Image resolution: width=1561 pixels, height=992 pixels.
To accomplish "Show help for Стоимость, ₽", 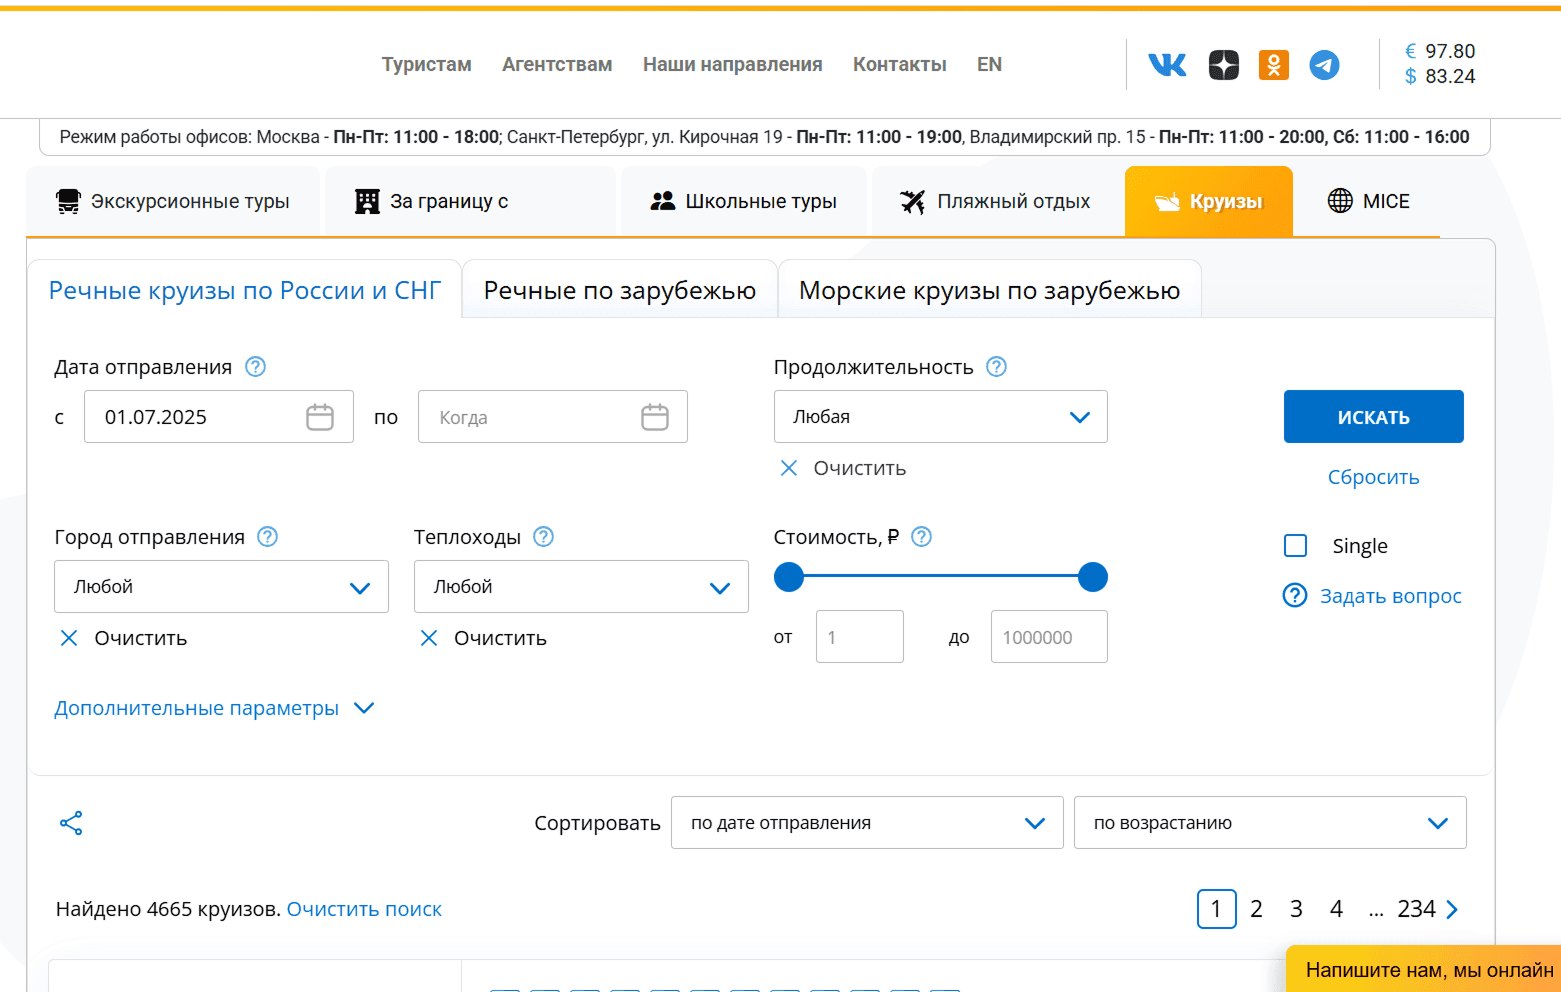I will (922, 537).
